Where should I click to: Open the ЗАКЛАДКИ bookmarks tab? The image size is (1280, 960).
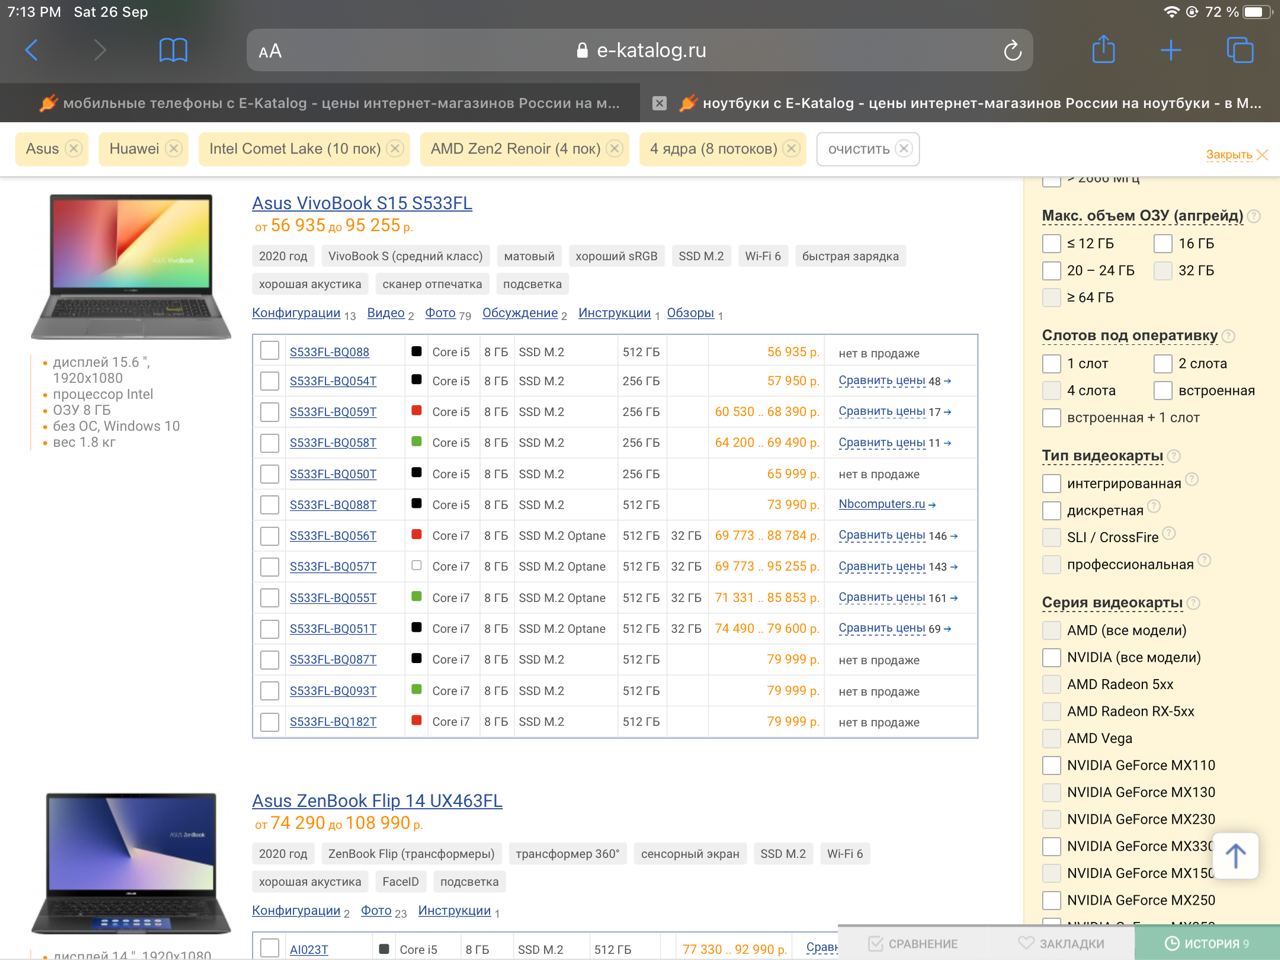coord(1060,943)
